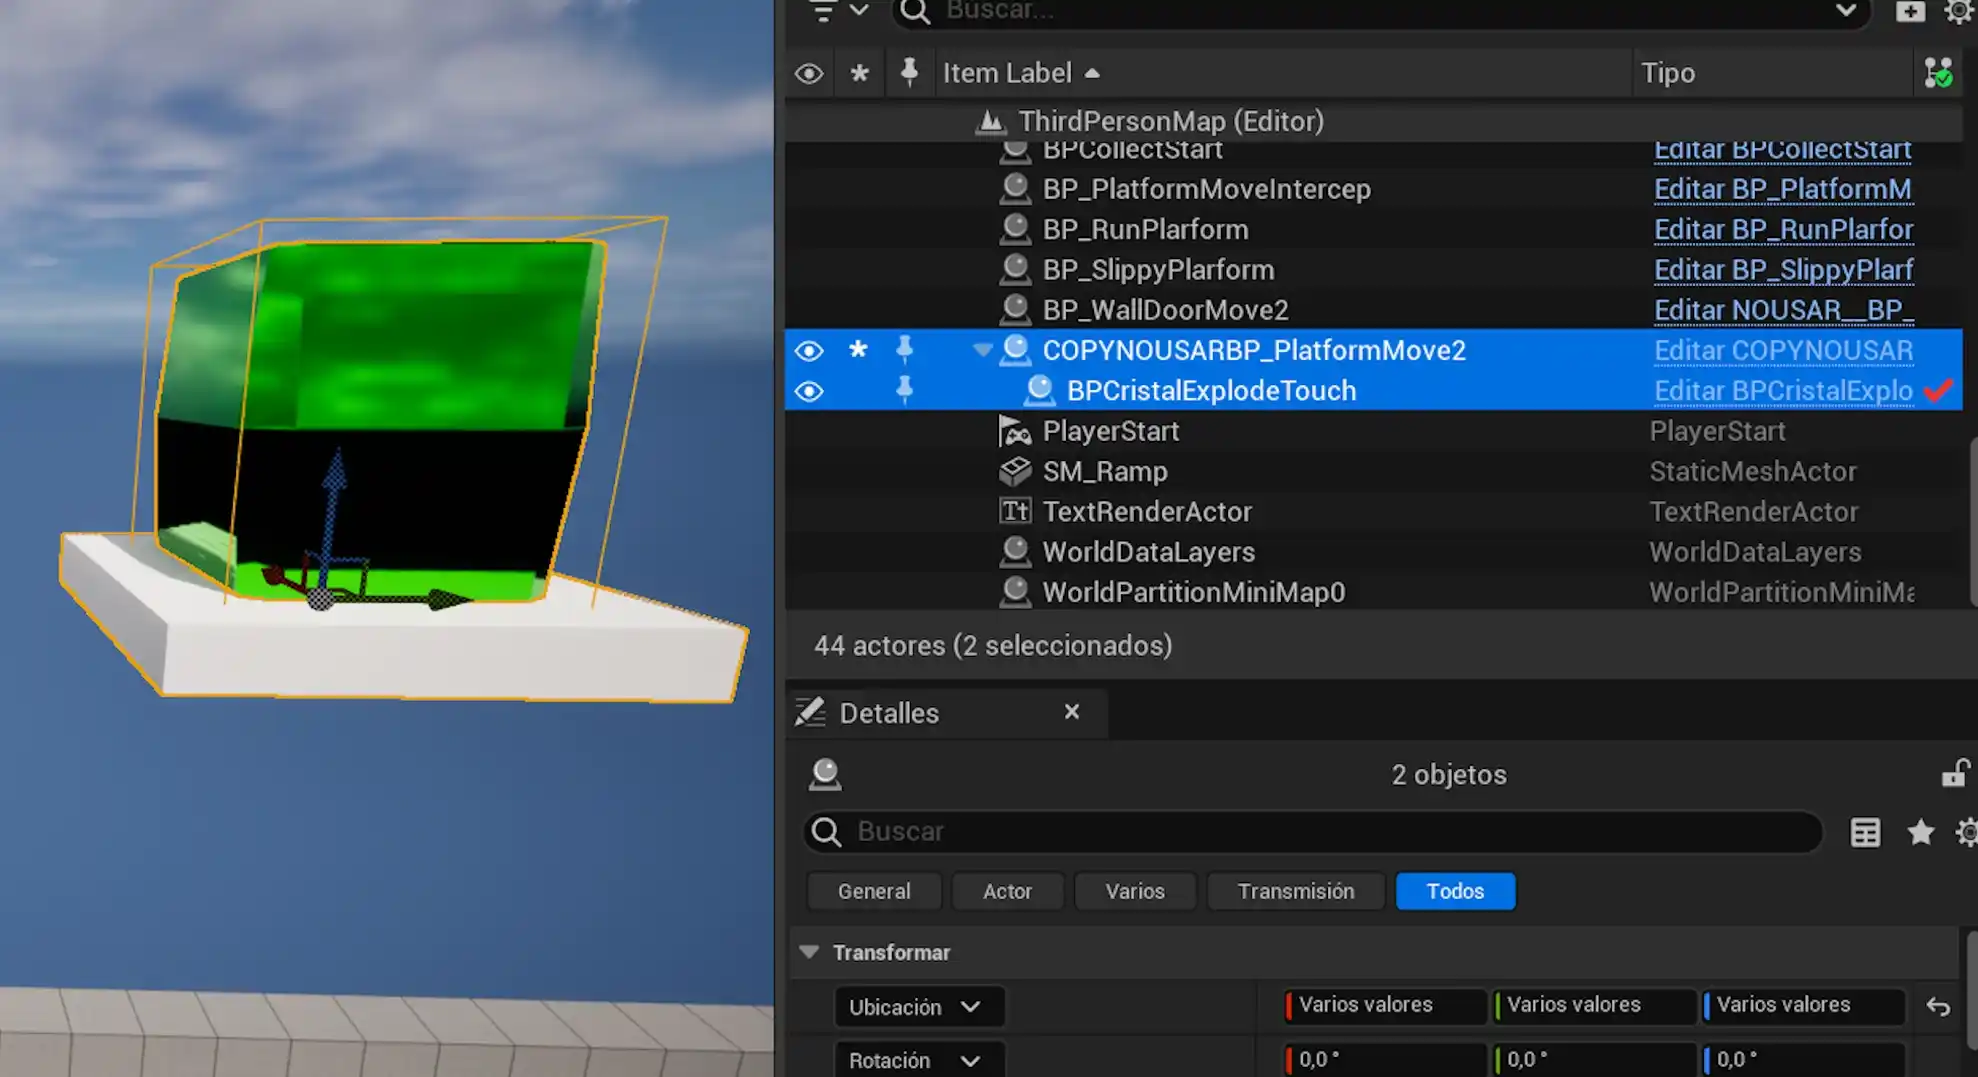Screen dimensions: 1978x1077
Task: Select the Transmisión filter tab
Action: [1295, 891]
